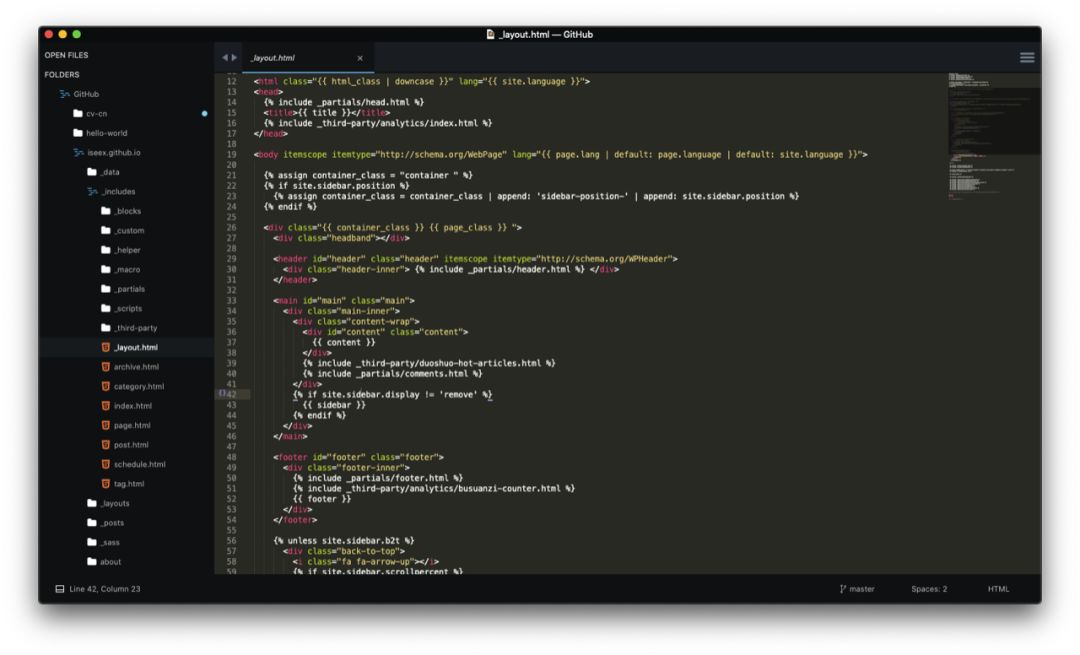Close the _layout.html tab
1080x655 pixels.
360,59
